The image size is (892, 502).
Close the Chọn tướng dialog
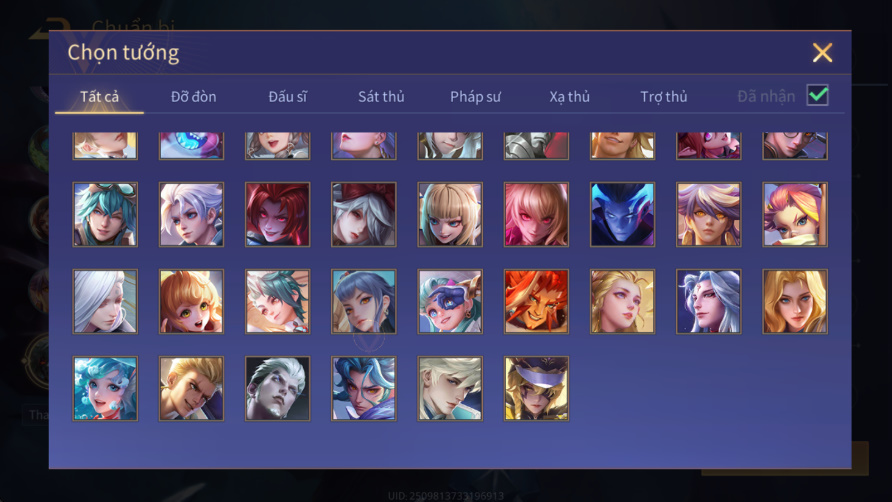(x=822, y=53)
